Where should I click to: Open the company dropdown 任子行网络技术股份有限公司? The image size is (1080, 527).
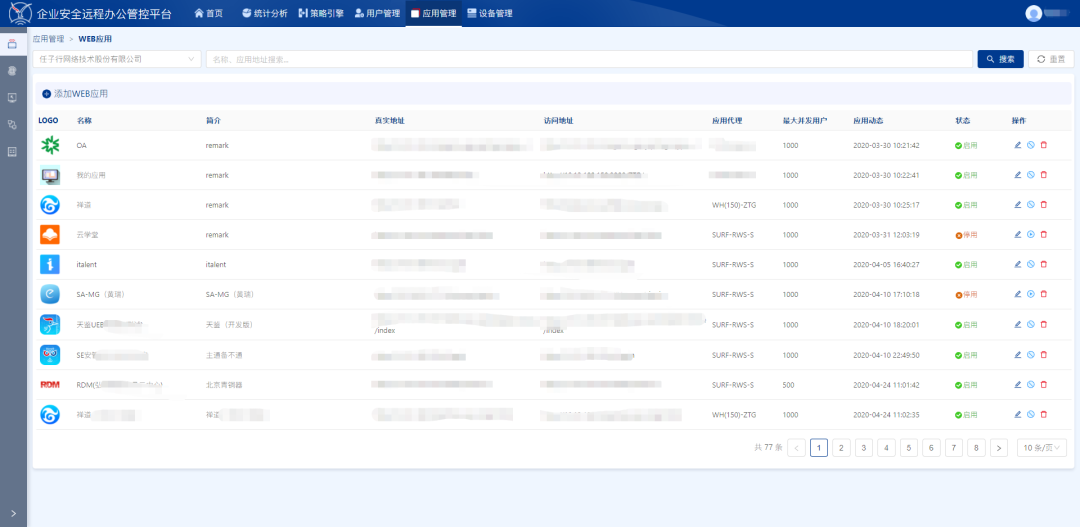click(117, 59)
